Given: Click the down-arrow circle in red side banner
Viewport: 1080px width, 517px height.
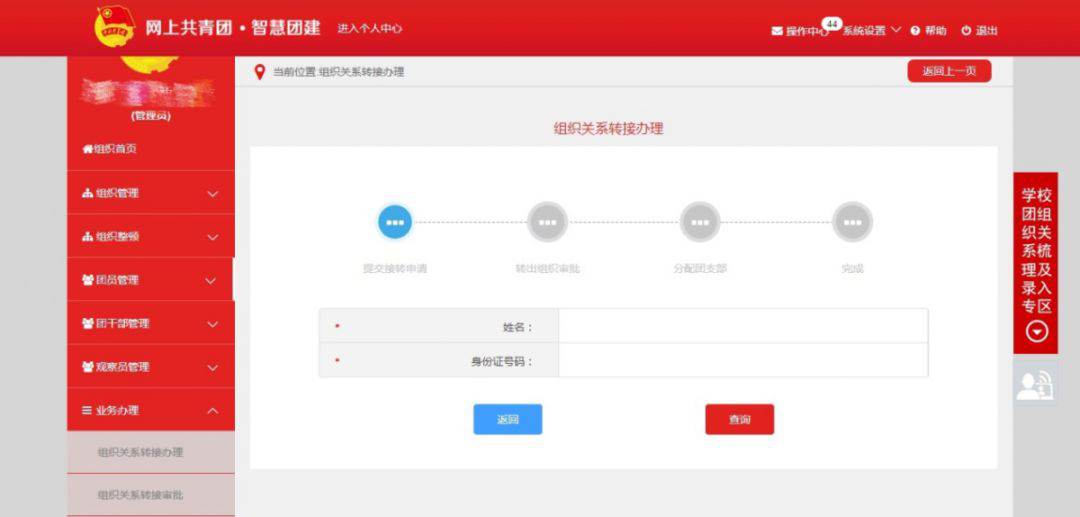Looking at the screenshot, I should point(1037,332).
